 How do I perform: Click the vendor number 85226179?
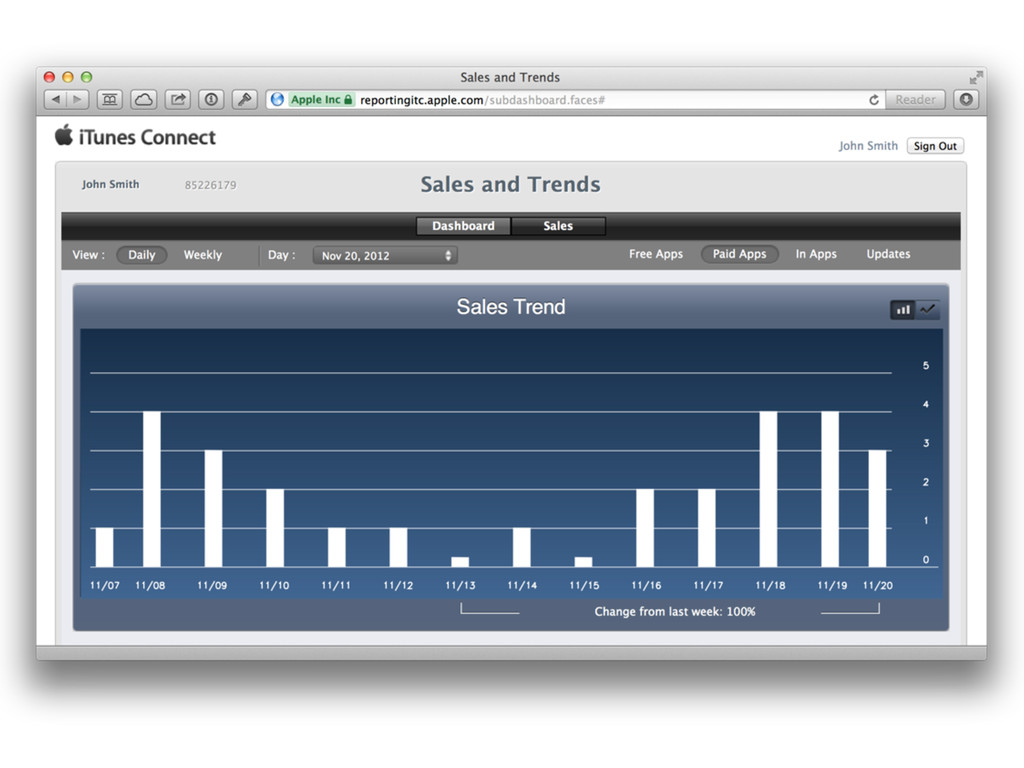210,185
